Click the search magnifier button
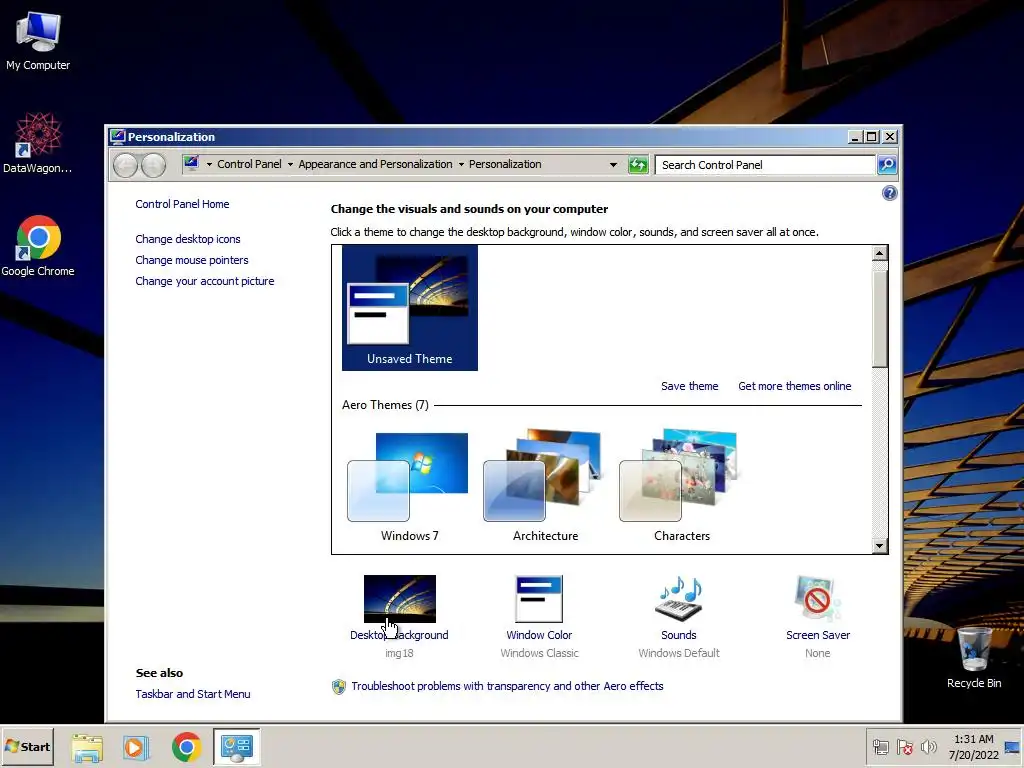Screen dimensions: 1024x768 pos(887,165)
